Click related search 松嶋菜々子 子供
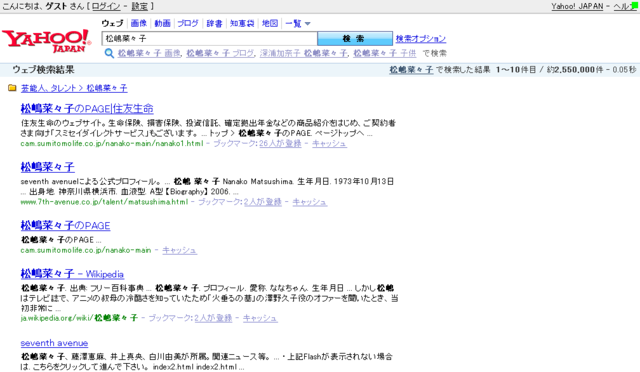 click(x=385, y=53)
